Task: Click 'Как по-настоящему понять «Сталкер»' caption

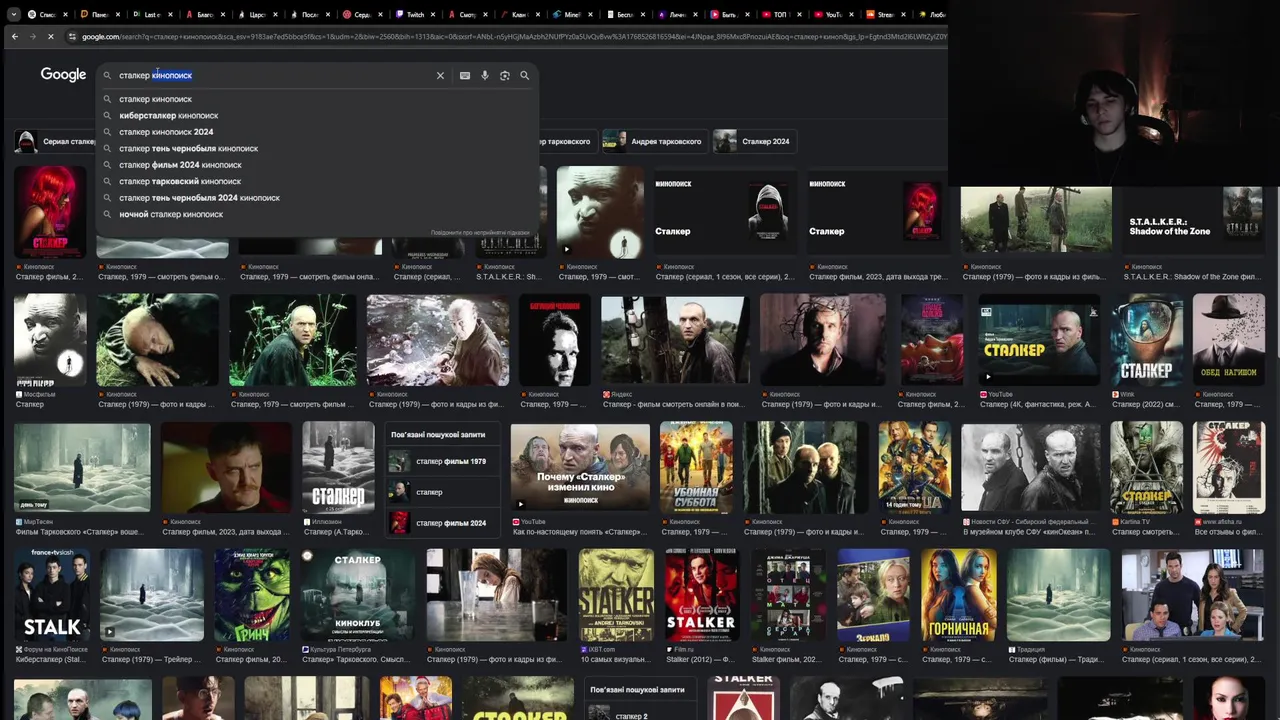Action: pyautogui.click(x=582, y=532)
